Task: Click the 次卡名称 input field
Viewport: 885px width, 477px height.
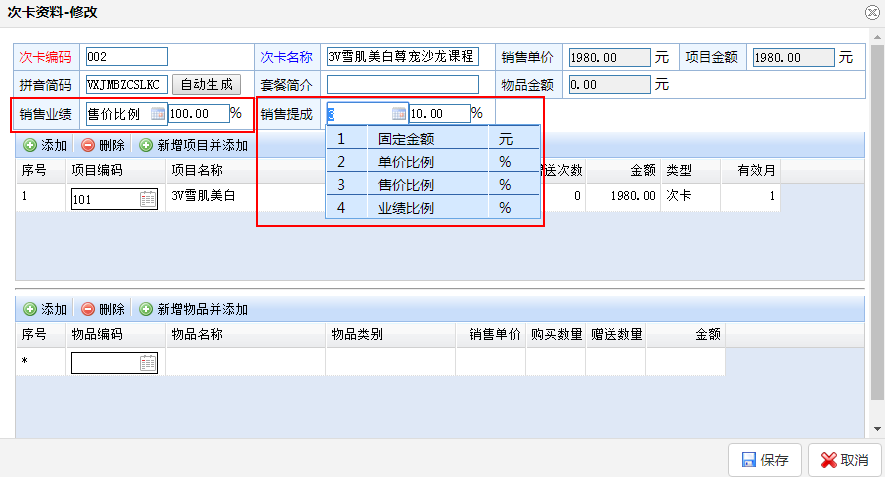Action: [x=402, y=57]
